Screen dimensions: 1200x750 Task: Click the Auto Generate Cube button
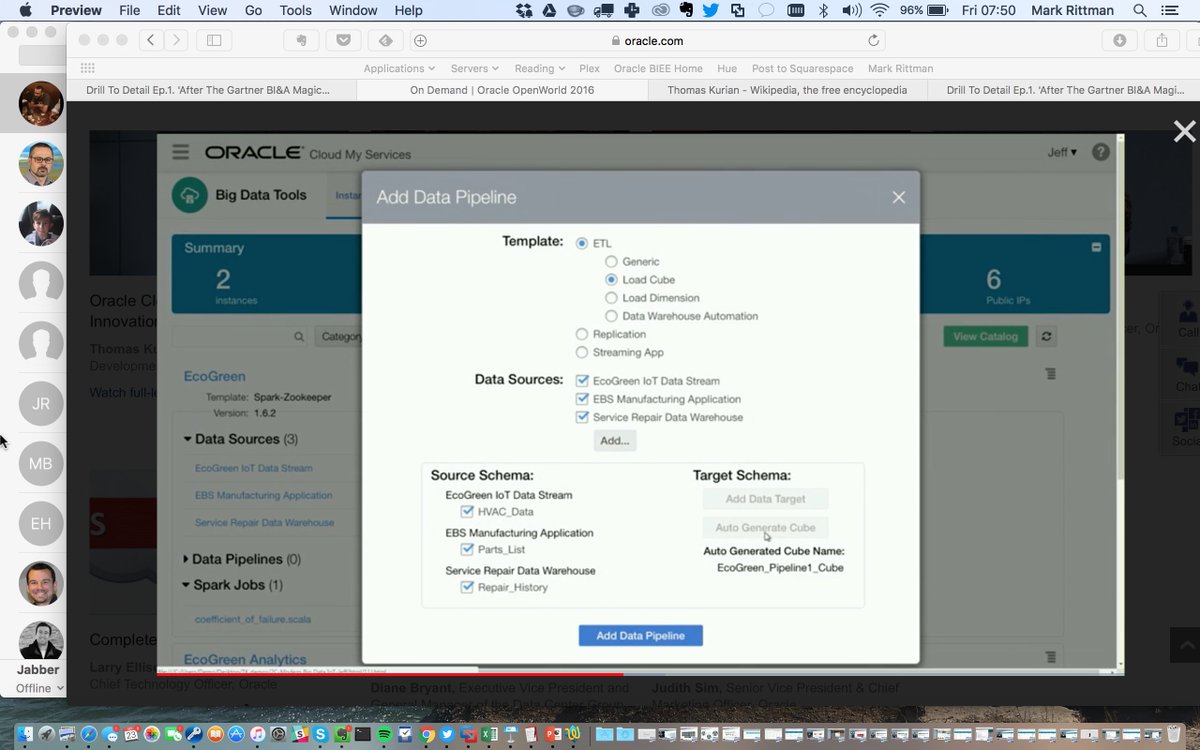[765, 527]
